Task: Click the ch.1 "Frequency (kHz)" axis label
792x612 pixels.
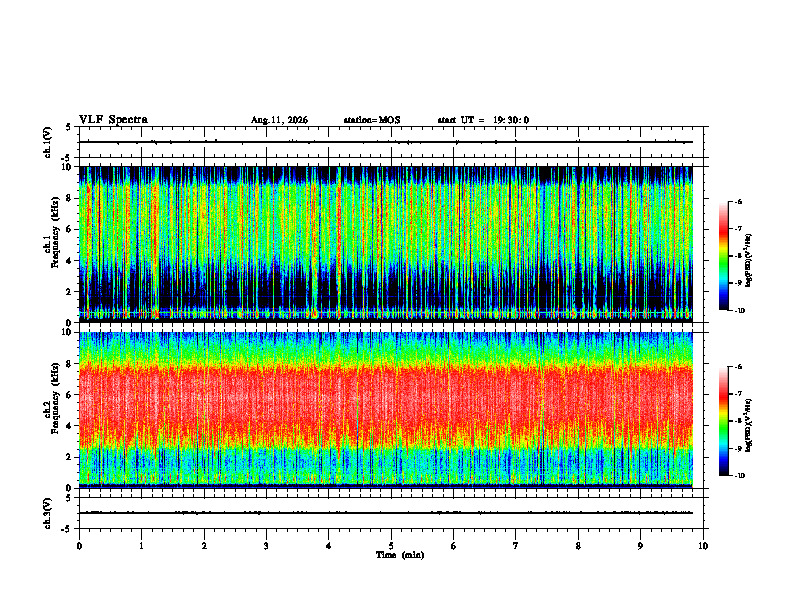Action: tap(55, 232)
